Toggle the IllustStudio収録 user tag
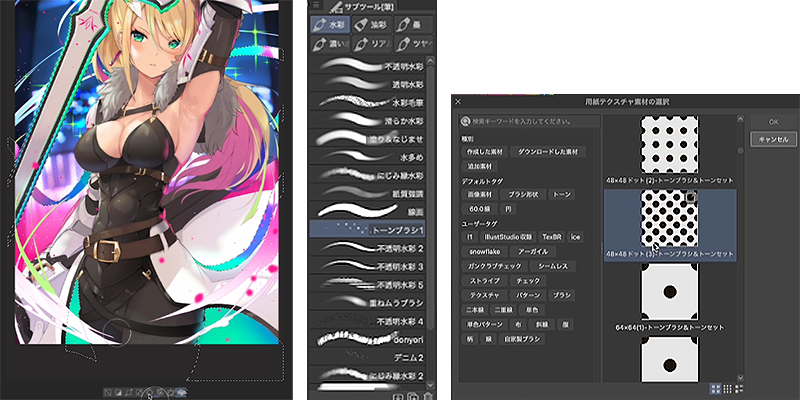 (x=508, y=237)
